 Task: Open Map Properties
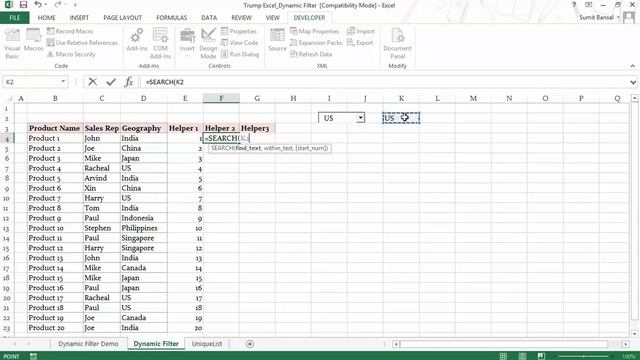point(315,31)
